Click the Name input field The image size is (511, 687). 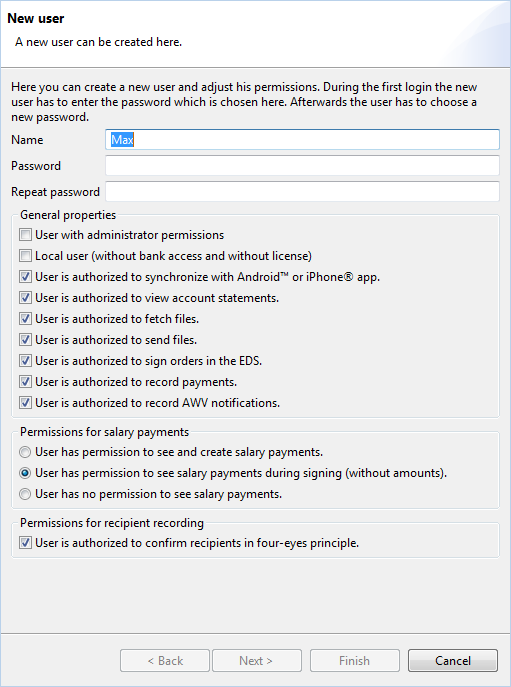pyautogui.click(x=302, y=140)
